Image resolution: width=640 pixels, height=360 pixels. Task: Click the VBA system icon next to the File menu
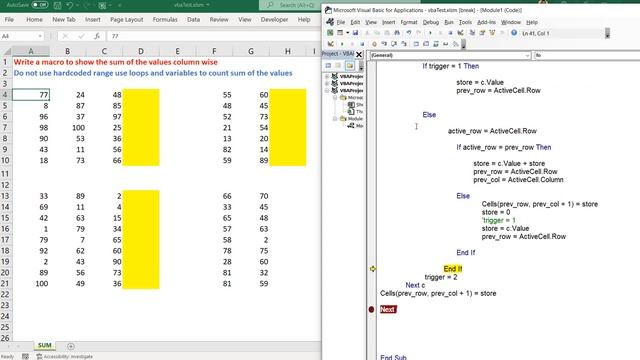pos(330,22)
